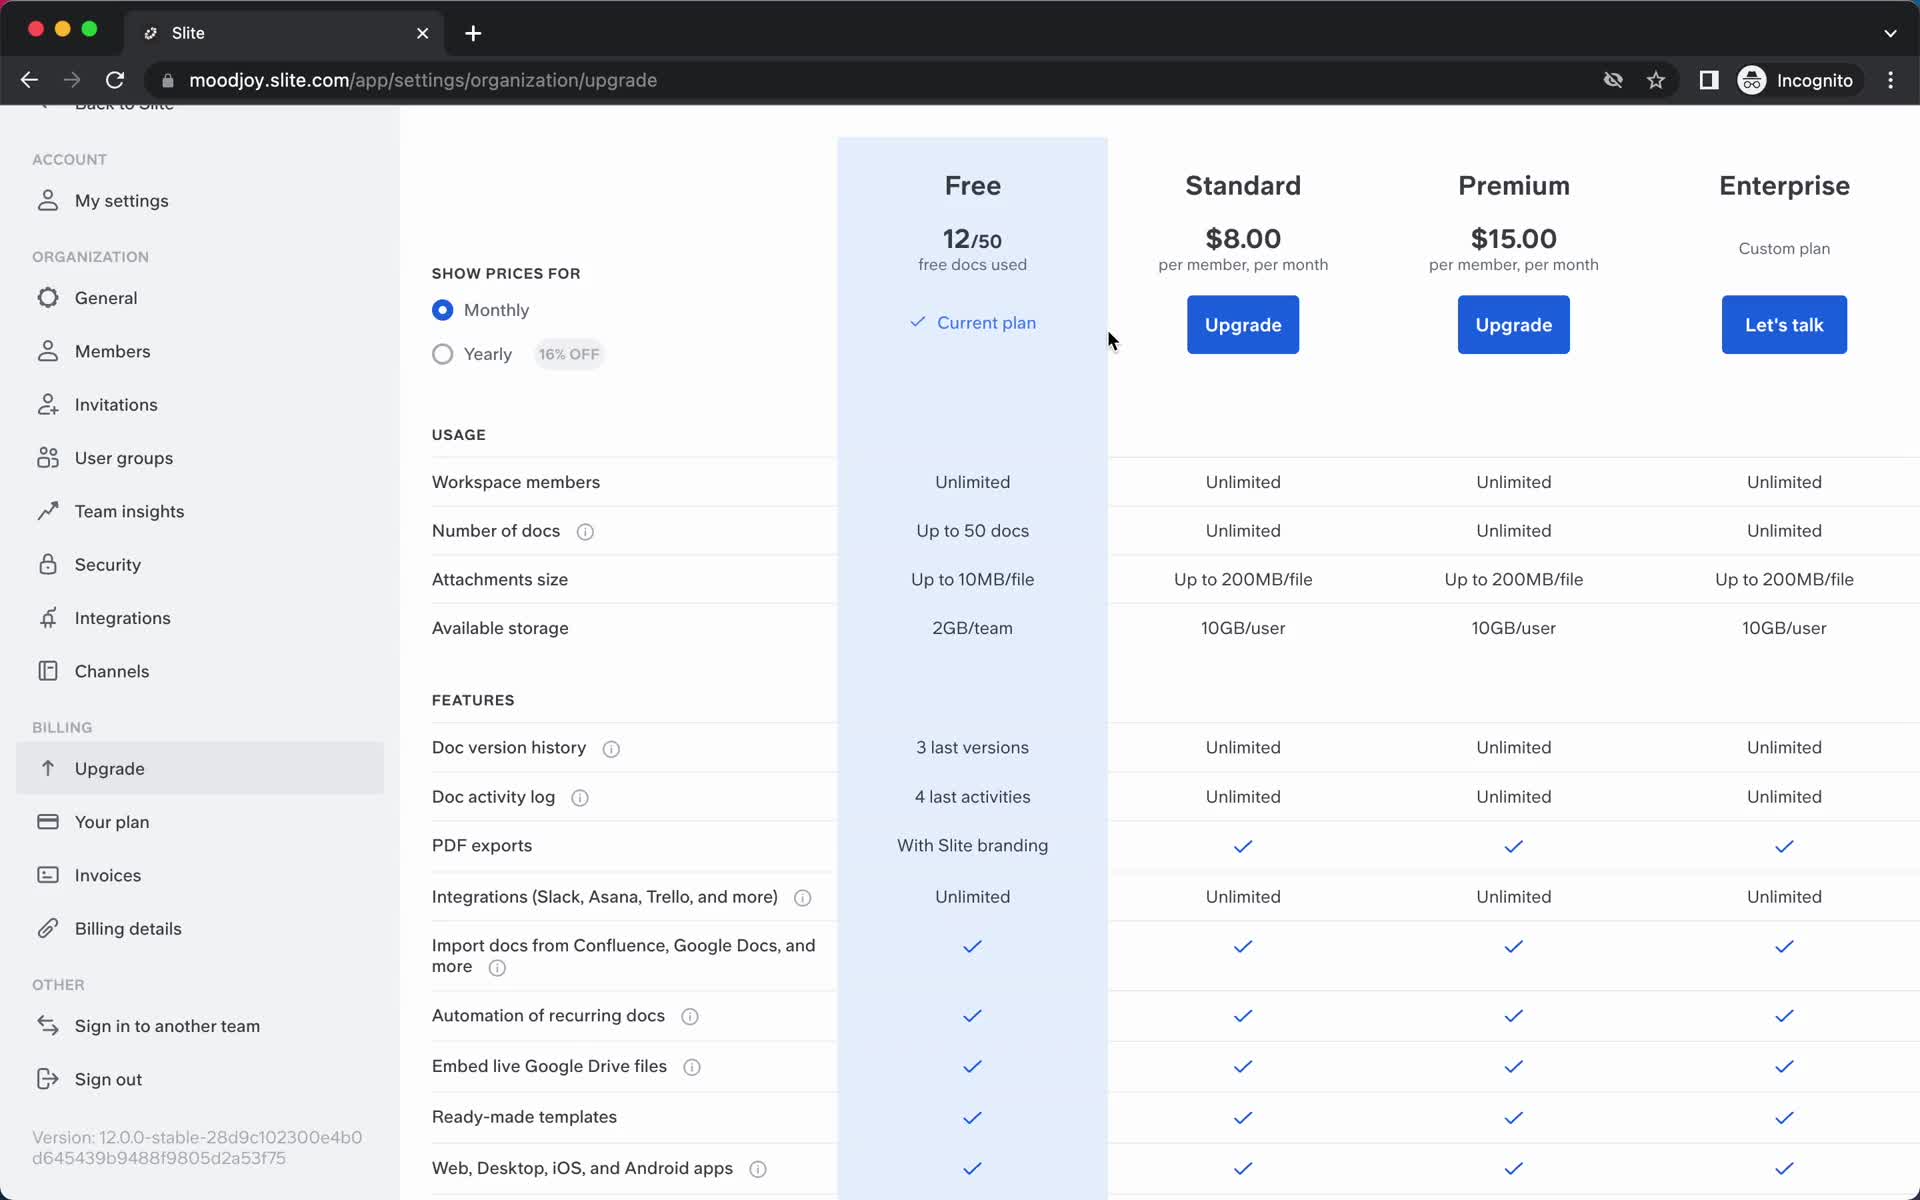Click the Current plan label under Free
The height and width of the screenshot is (1200, 1920).
[x=972, y=323]
